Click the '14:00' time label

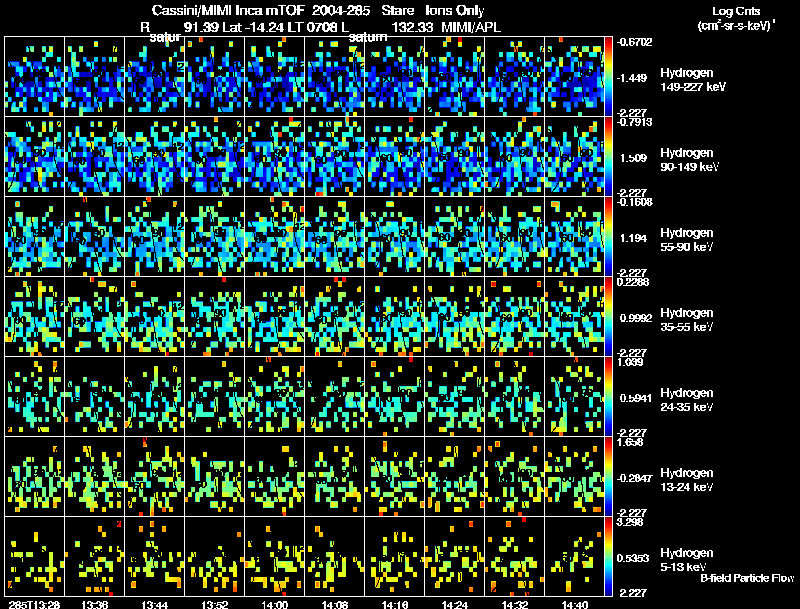274,604
